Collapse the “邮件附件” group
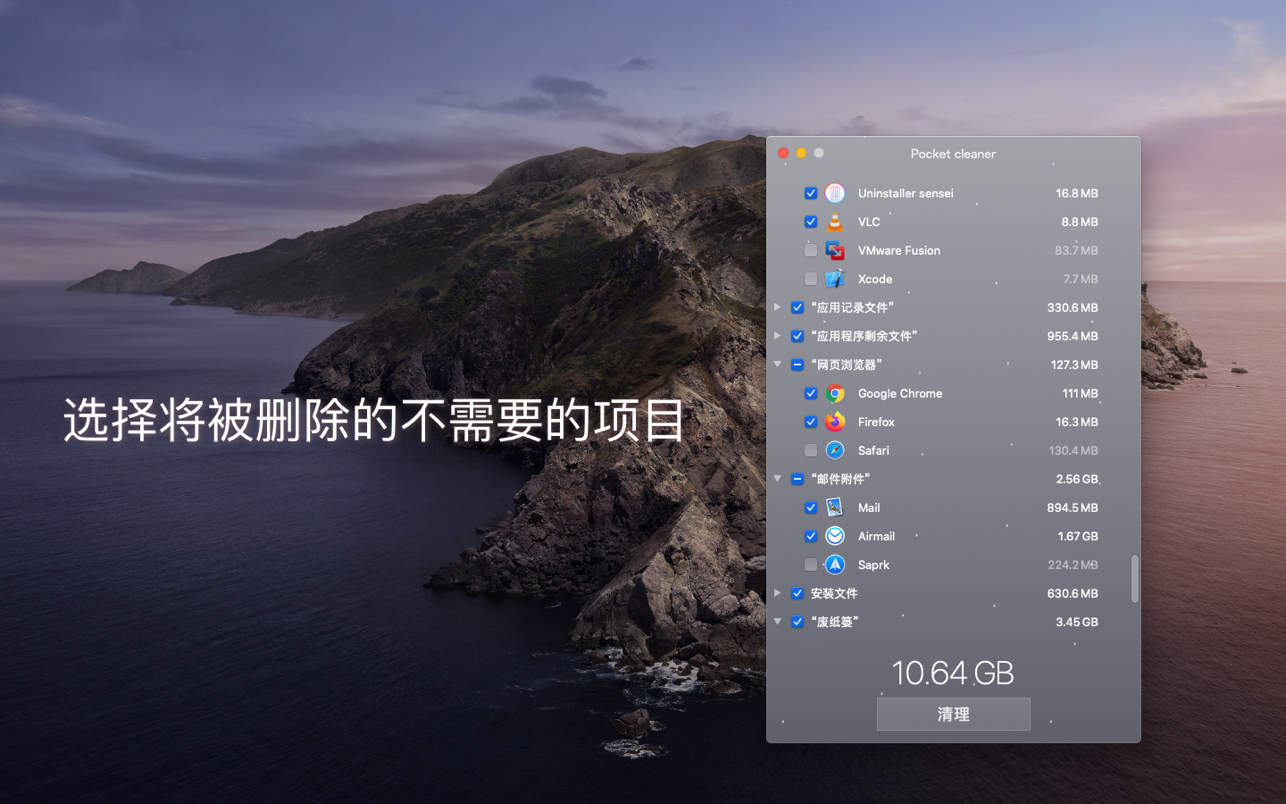The height and width of the screenshot is (804, 1286). 778,479
